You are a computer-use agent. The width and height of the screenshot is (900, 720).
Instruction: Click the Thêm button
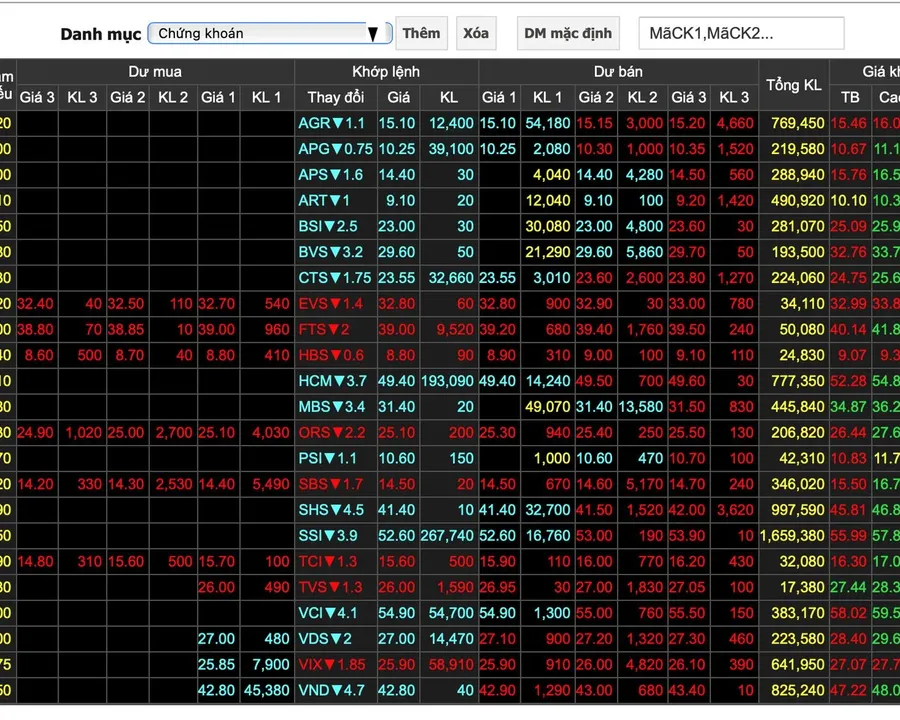(421, 33)
